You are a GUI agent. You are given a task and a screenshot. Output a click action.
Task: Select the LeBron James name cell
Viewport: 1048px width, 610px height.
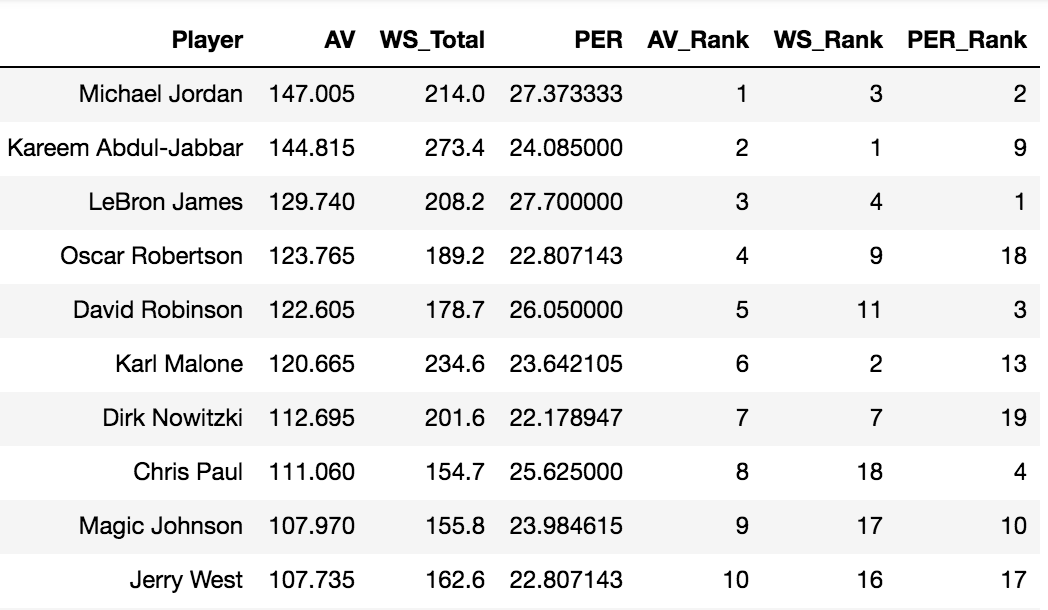(166, 202)
